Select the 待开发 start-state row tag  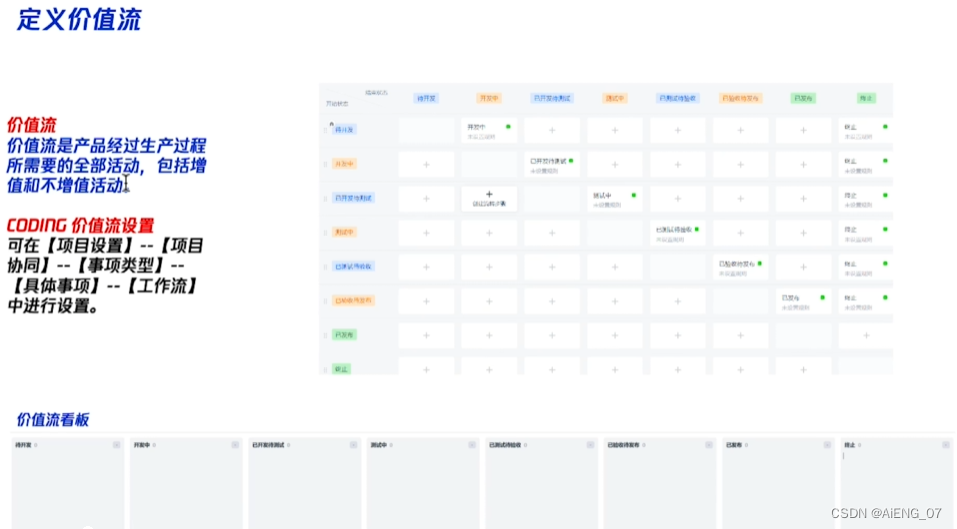344,130
